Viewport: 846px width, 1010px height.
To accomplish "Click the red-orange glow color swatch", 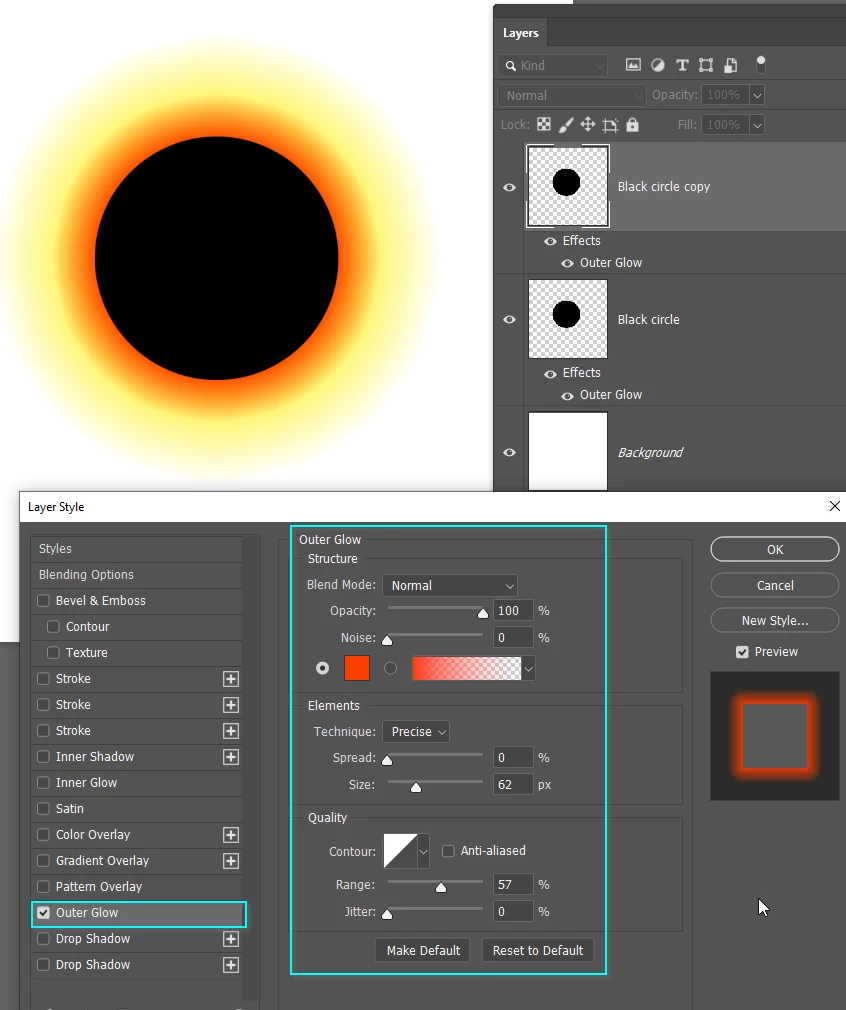I will coord(357,669).
